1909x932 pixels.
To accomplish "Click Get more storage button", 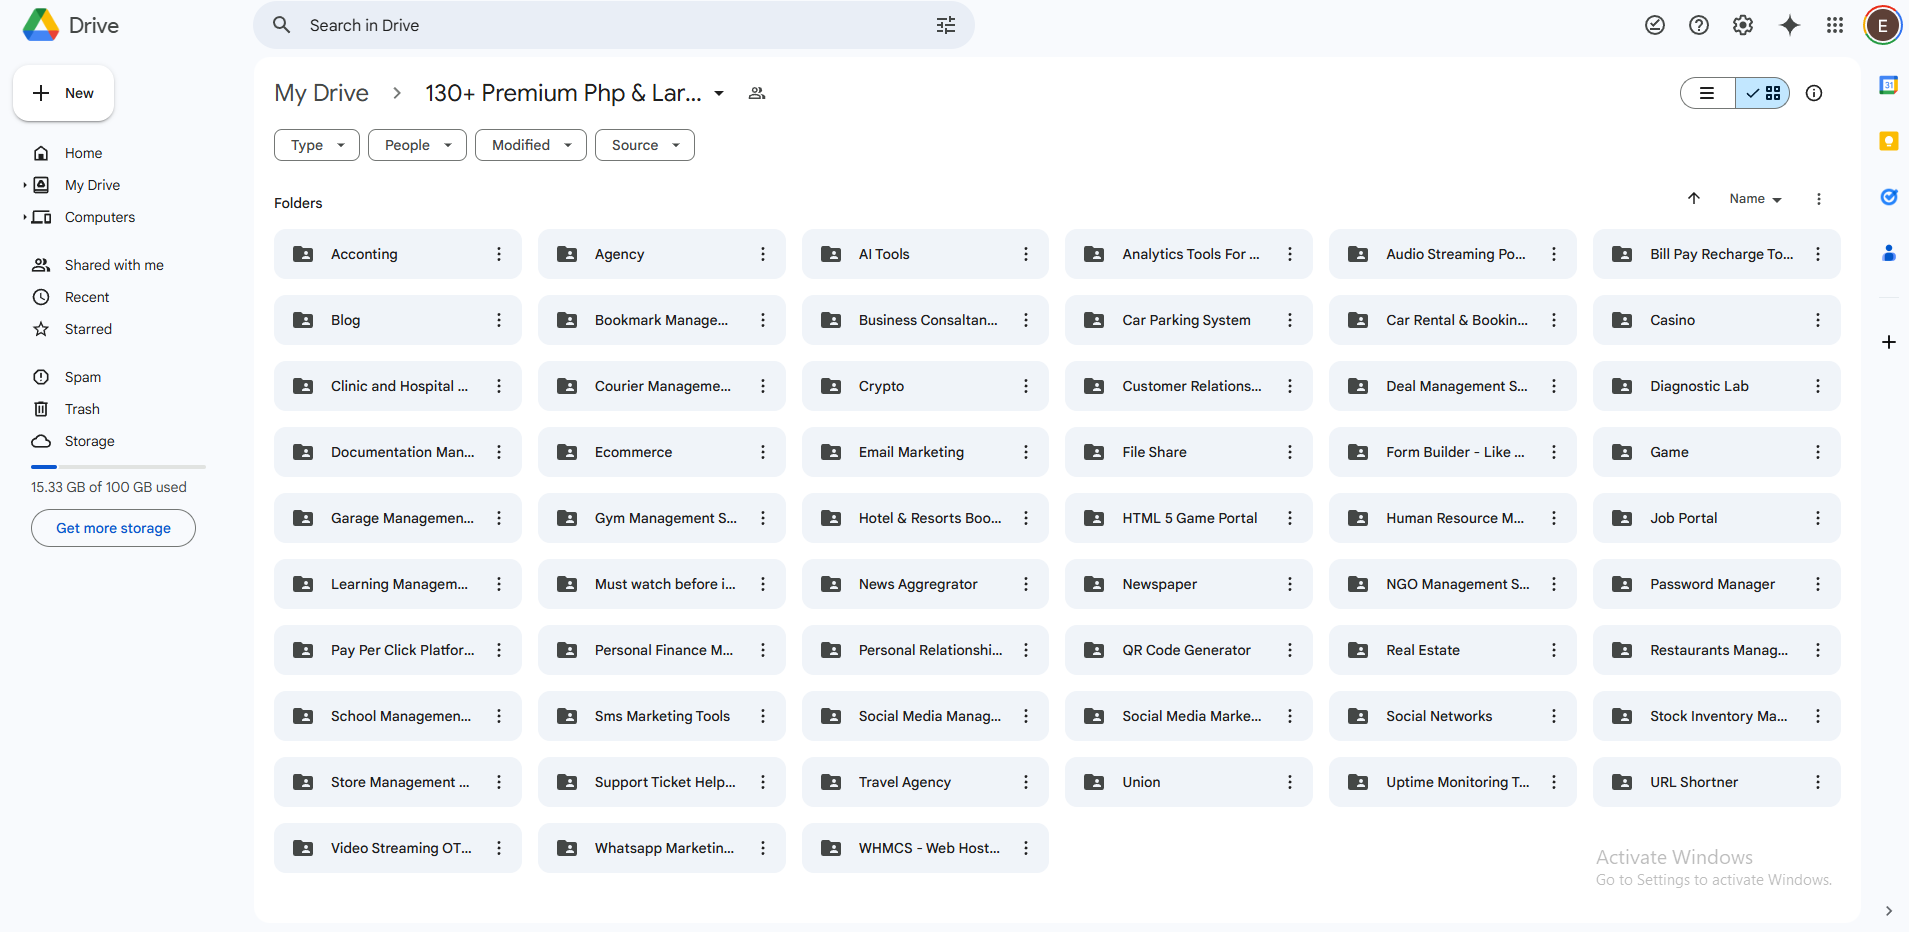I will tap(113, 528).
